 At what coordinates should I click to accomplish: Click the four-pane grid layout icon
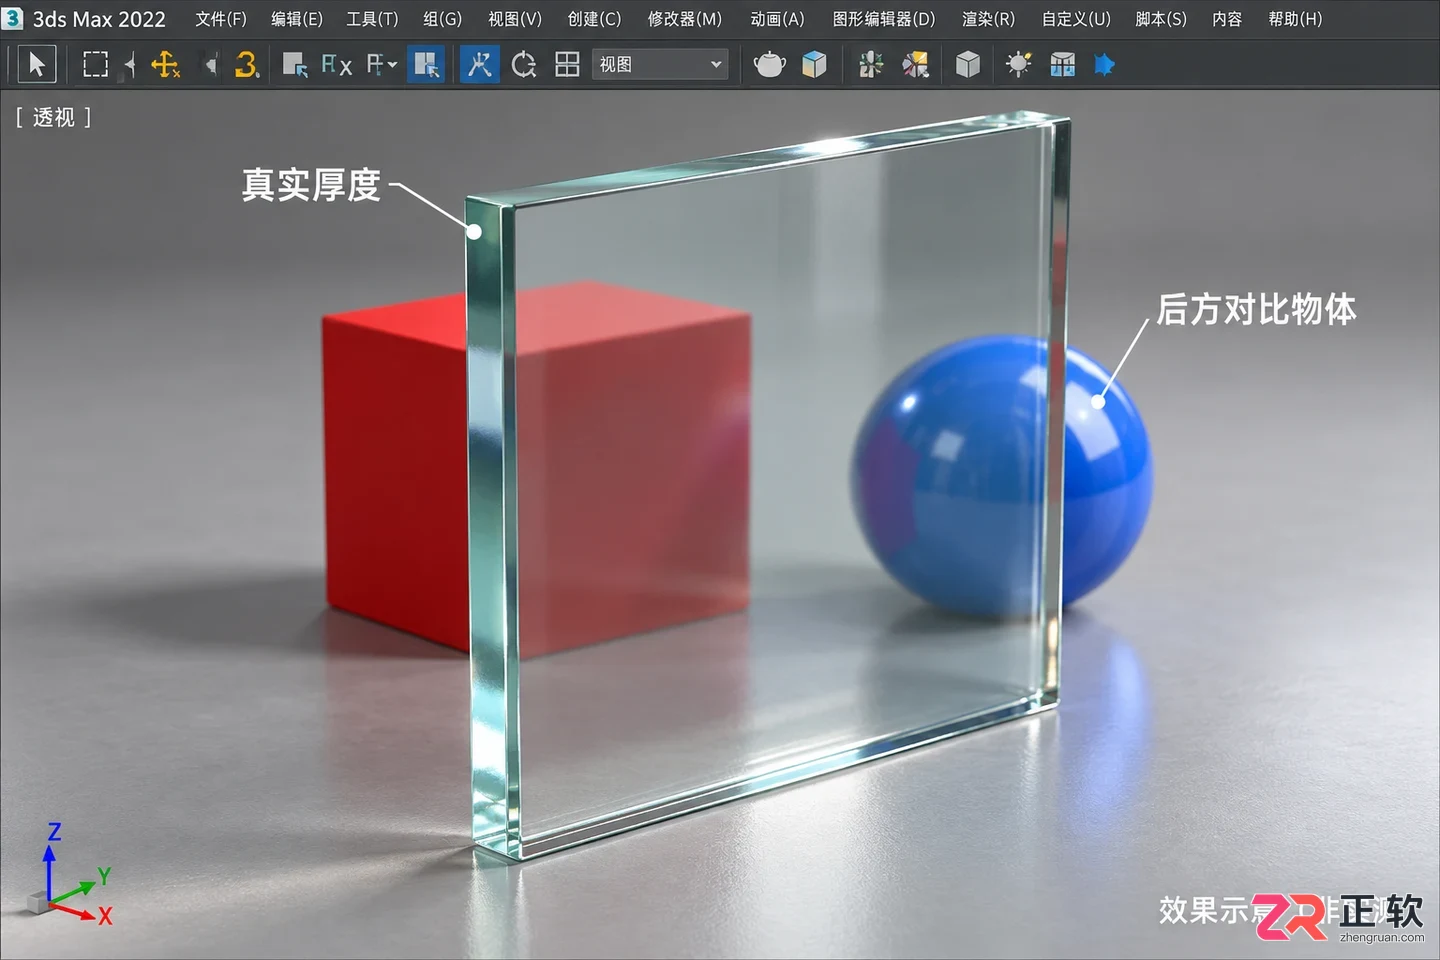(567, 65)
